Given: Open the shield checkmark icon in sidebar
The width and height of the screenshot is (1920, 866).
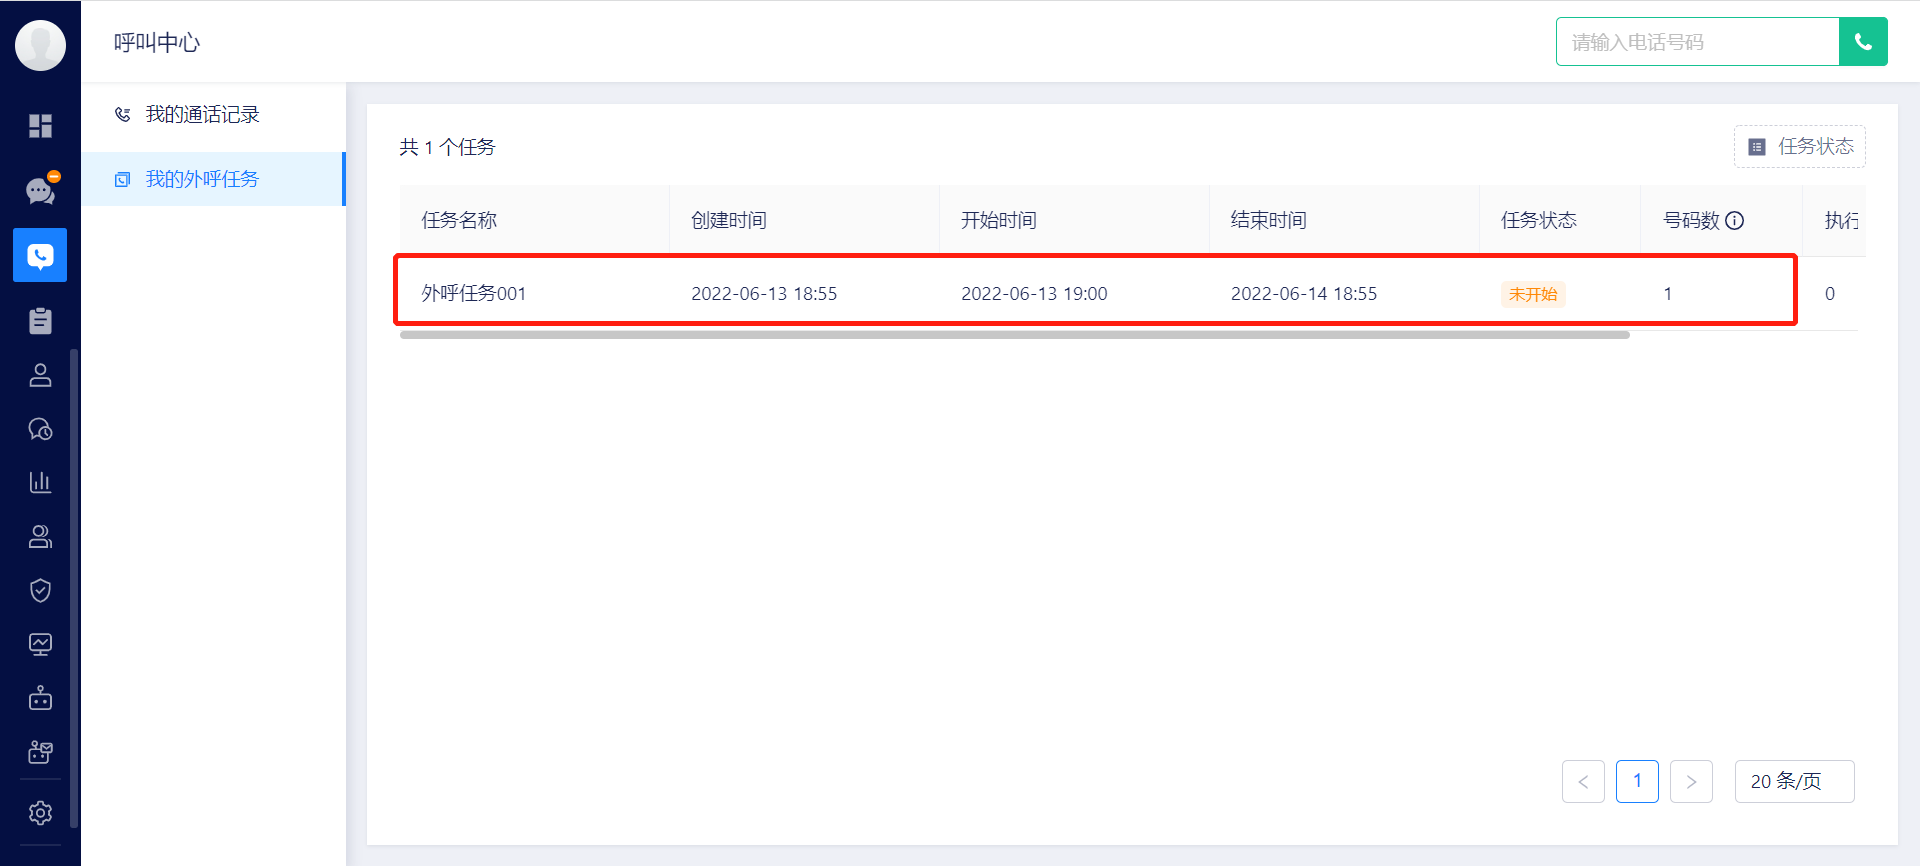Looking at the screenshot, I should [40, 590].
